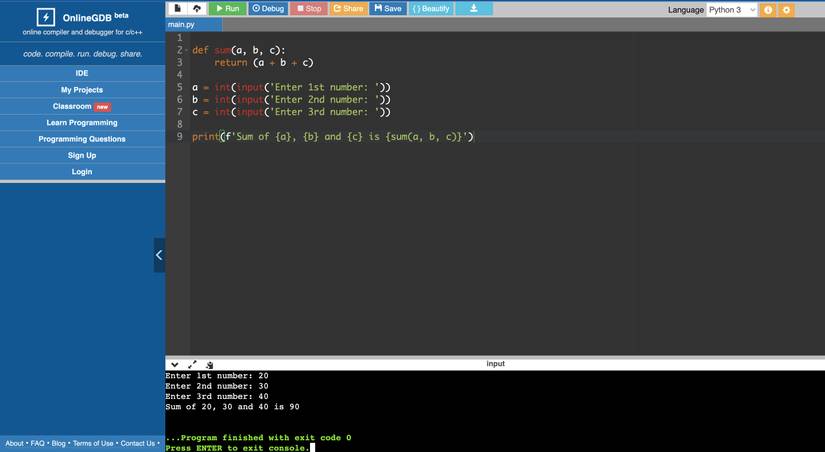Viewport: 825px width, 452px height.
Task: Click the 'Enter 1st number' code on line 5
Action: point(291,87)
